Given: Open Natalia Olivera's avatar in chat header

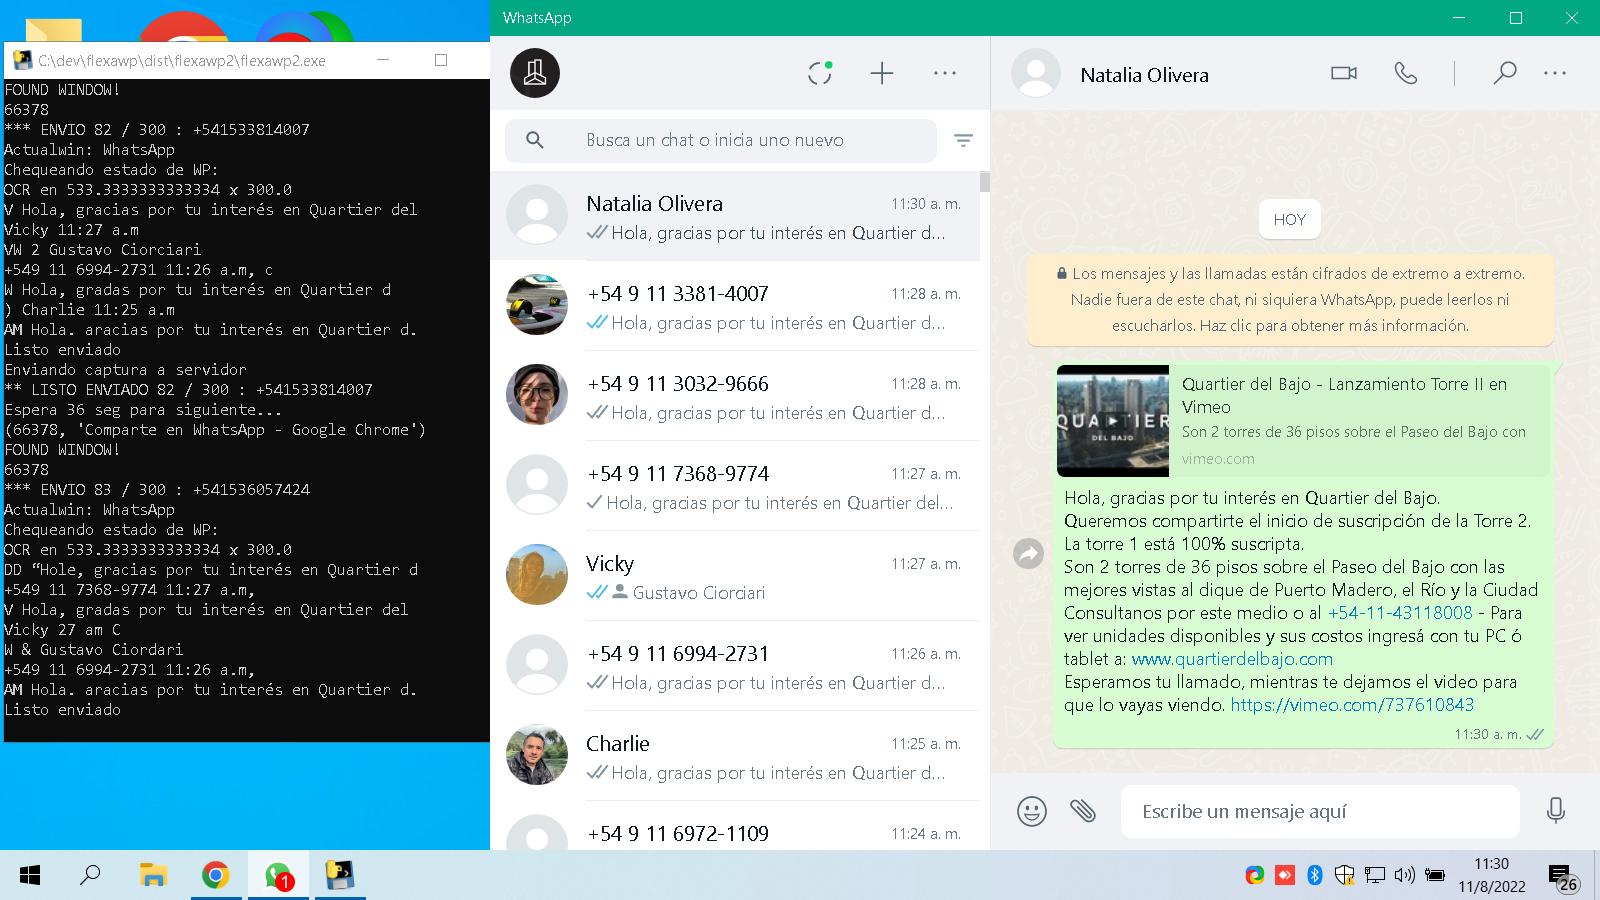Looking at the screenshot, I should tap(1036, 73).
